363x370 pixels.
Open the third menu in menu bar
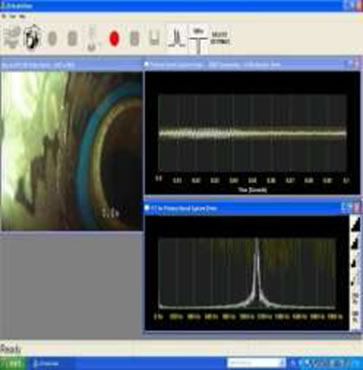22,16
